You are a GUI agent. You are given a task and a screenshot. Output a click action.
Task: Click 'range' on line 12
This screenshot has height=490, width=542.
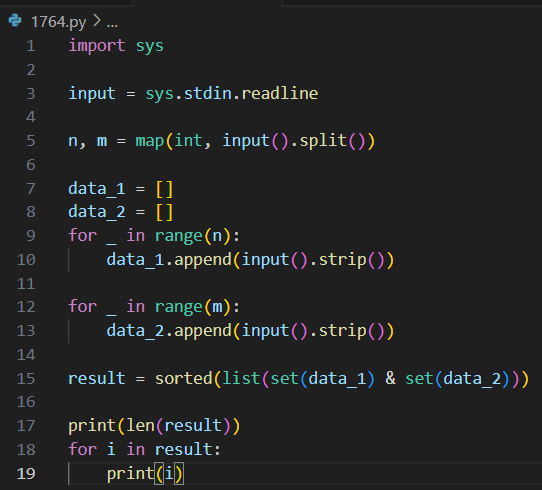179,308
